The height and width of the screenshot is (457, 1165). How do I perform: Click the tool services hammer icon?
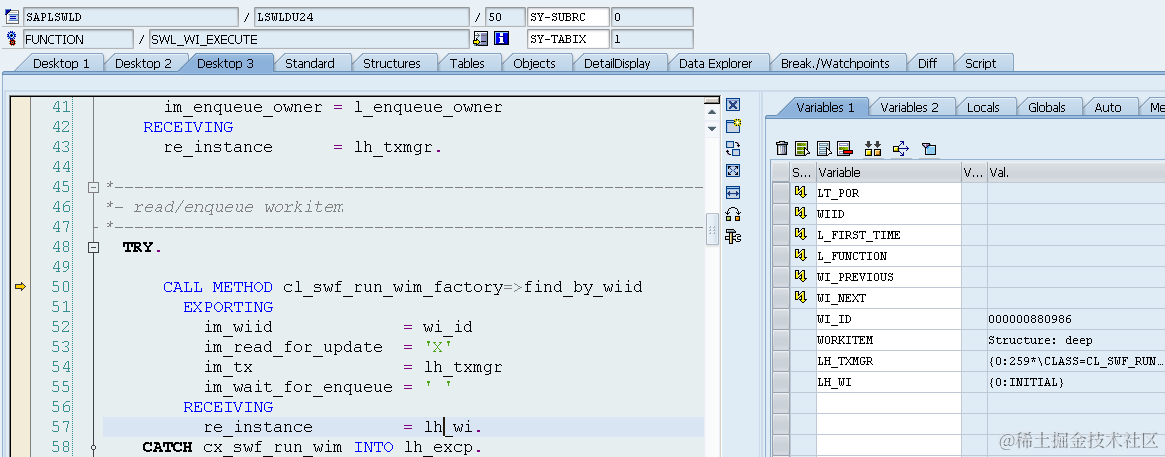[x=733, y=237]
